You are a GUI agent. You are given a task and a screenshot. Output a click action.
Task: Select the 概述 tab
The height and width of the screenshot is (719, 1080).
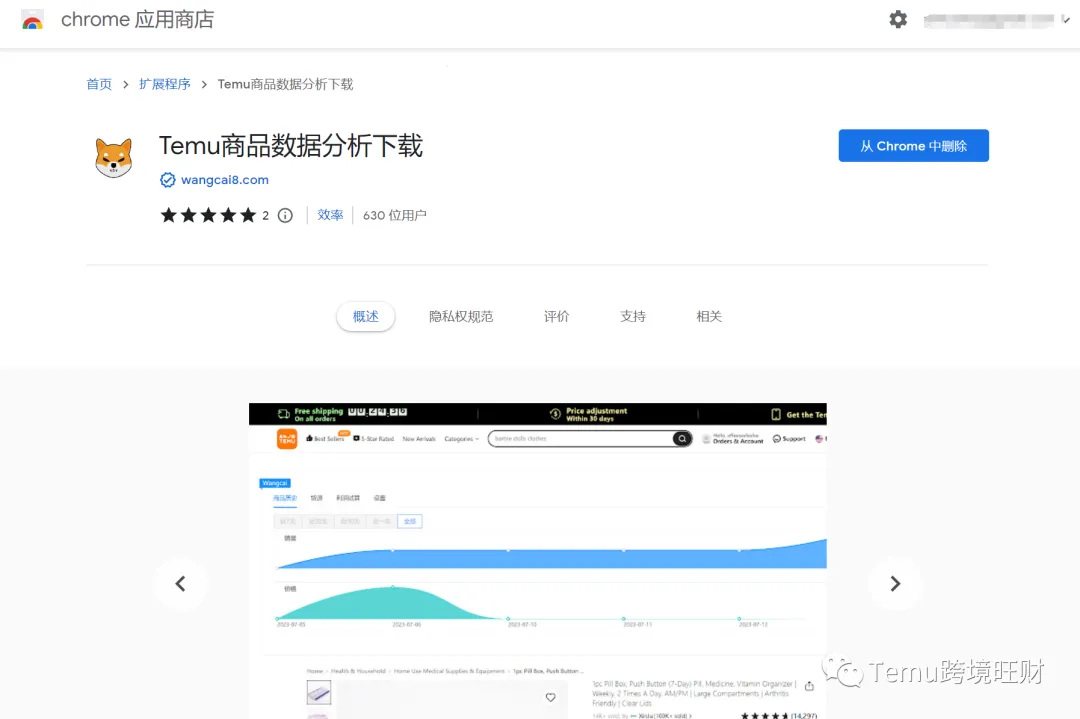coord(366,316)
